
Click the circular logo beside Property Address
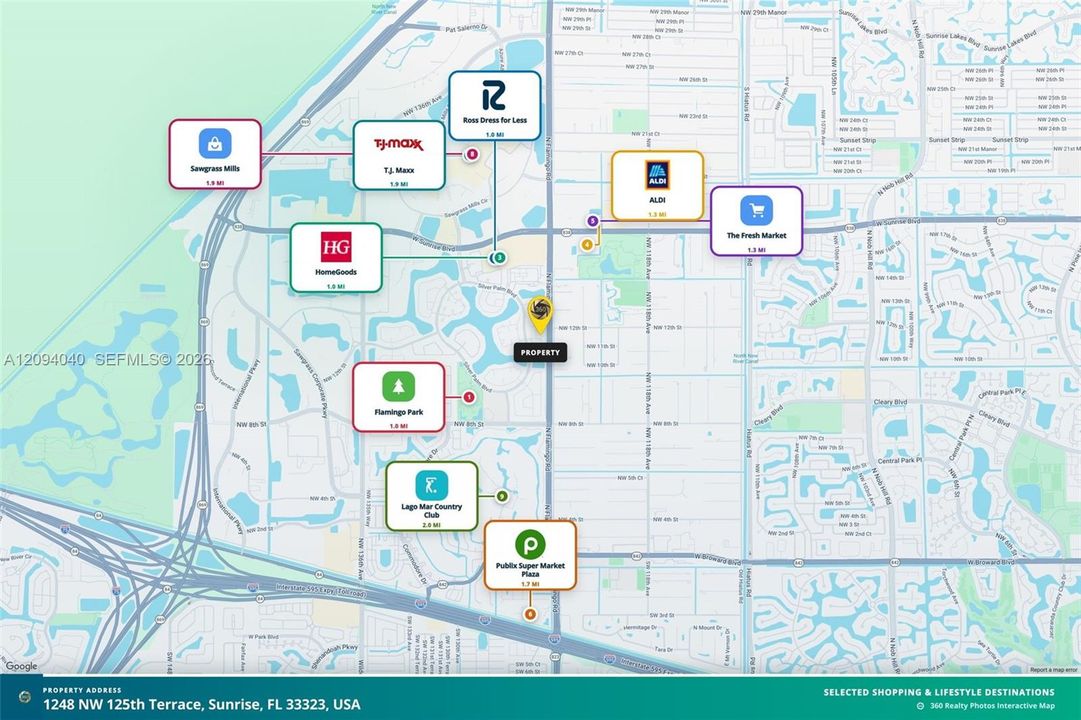point(25,697)
